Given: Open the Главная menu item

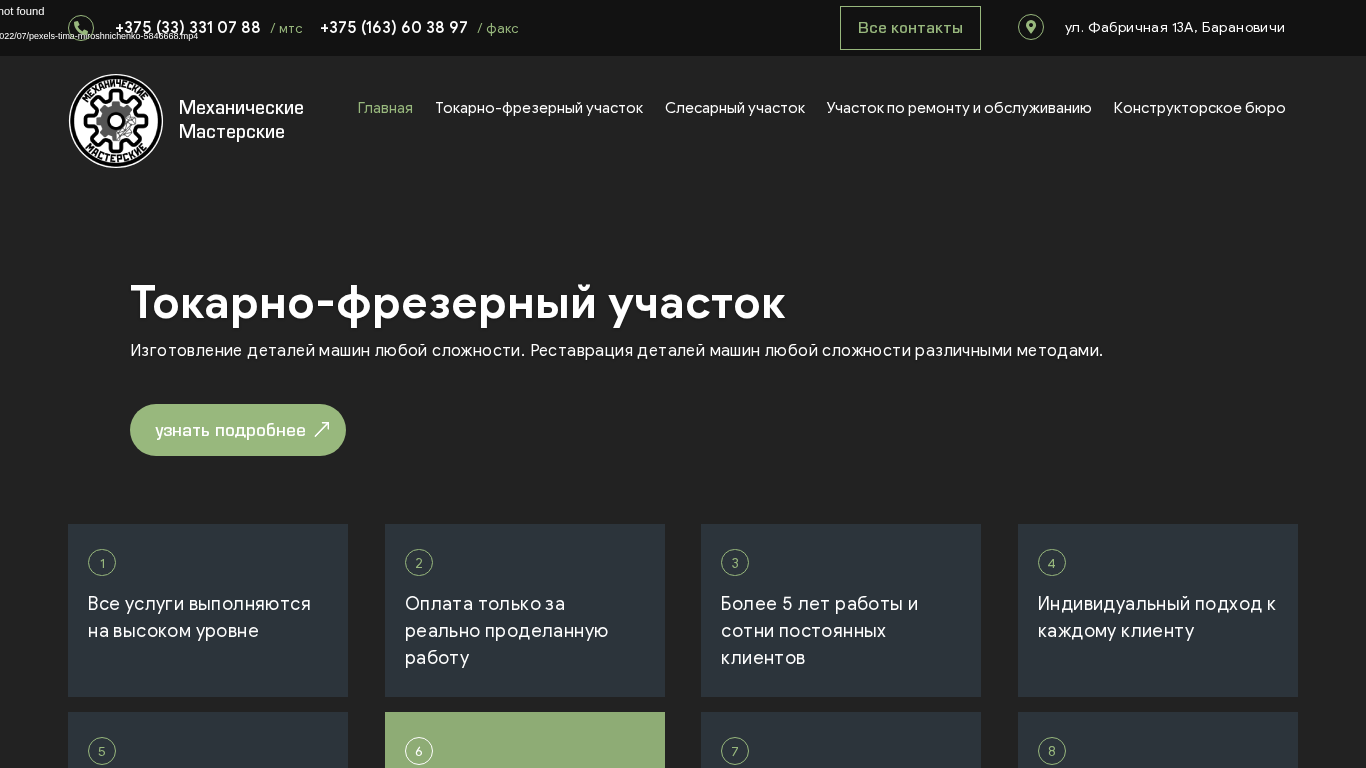Looking at the screenshot, I should (385, 108).
